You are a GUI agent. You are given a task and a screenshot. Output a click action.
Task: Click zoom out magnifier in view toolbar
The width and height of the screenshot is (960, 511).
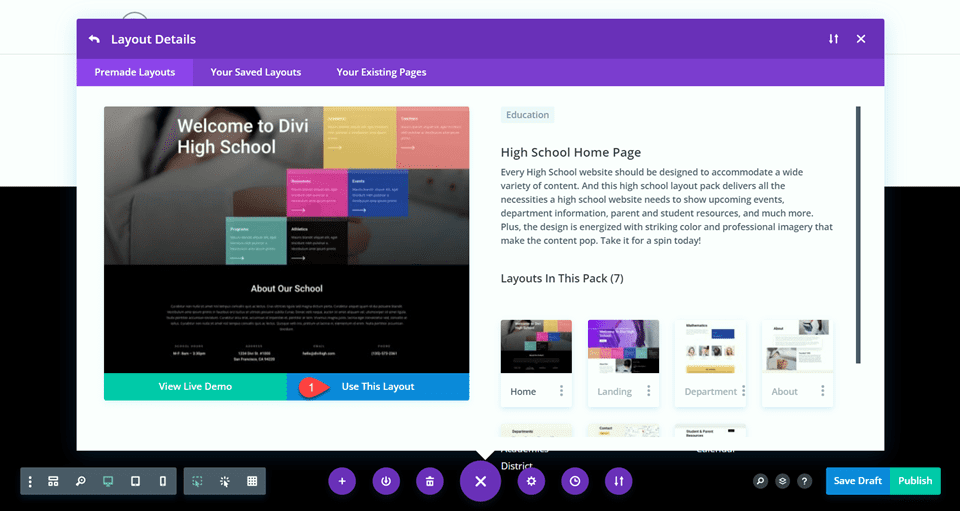tap(80, 482)
